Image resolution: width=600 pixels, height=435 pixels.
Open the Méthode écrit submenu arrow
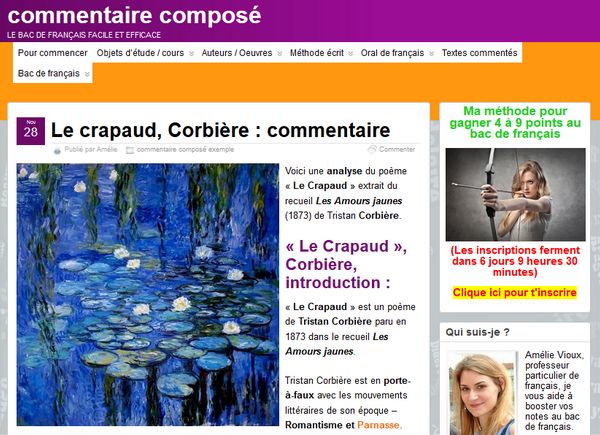click(x=351, y=54)
